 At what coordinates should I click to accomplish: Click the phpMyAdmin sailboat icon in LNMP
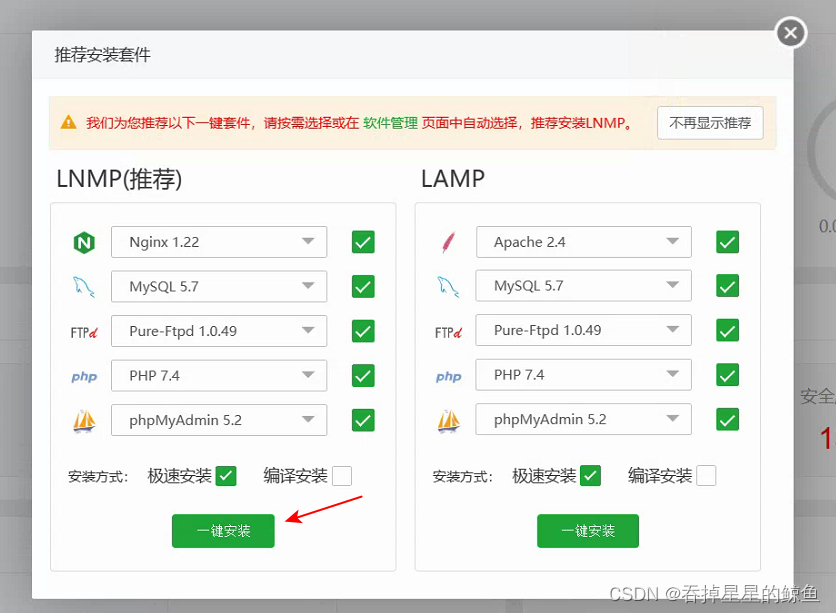point(84,421)
